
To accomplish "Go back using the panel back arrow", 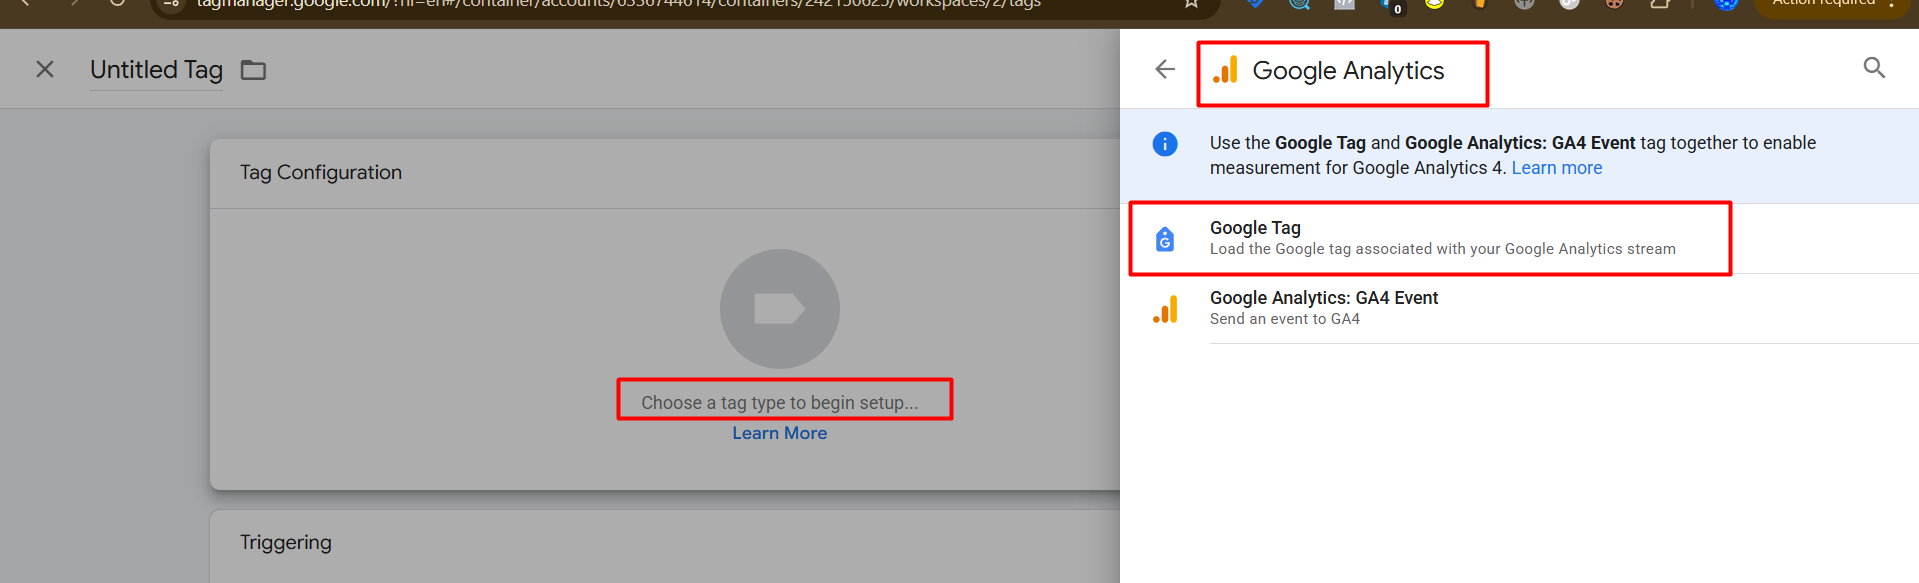I will tap(1165, 69).
